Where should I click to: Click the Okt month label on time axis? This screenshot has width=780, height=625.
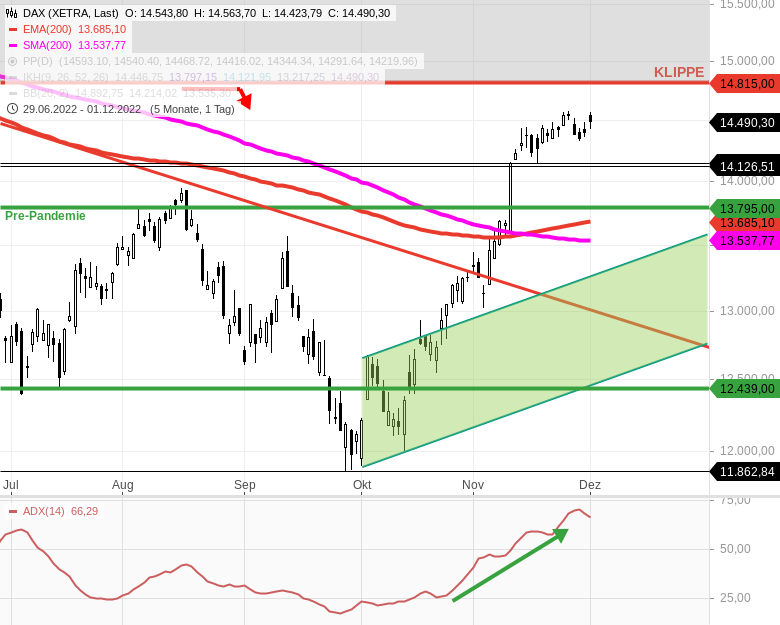click(362, 485)
